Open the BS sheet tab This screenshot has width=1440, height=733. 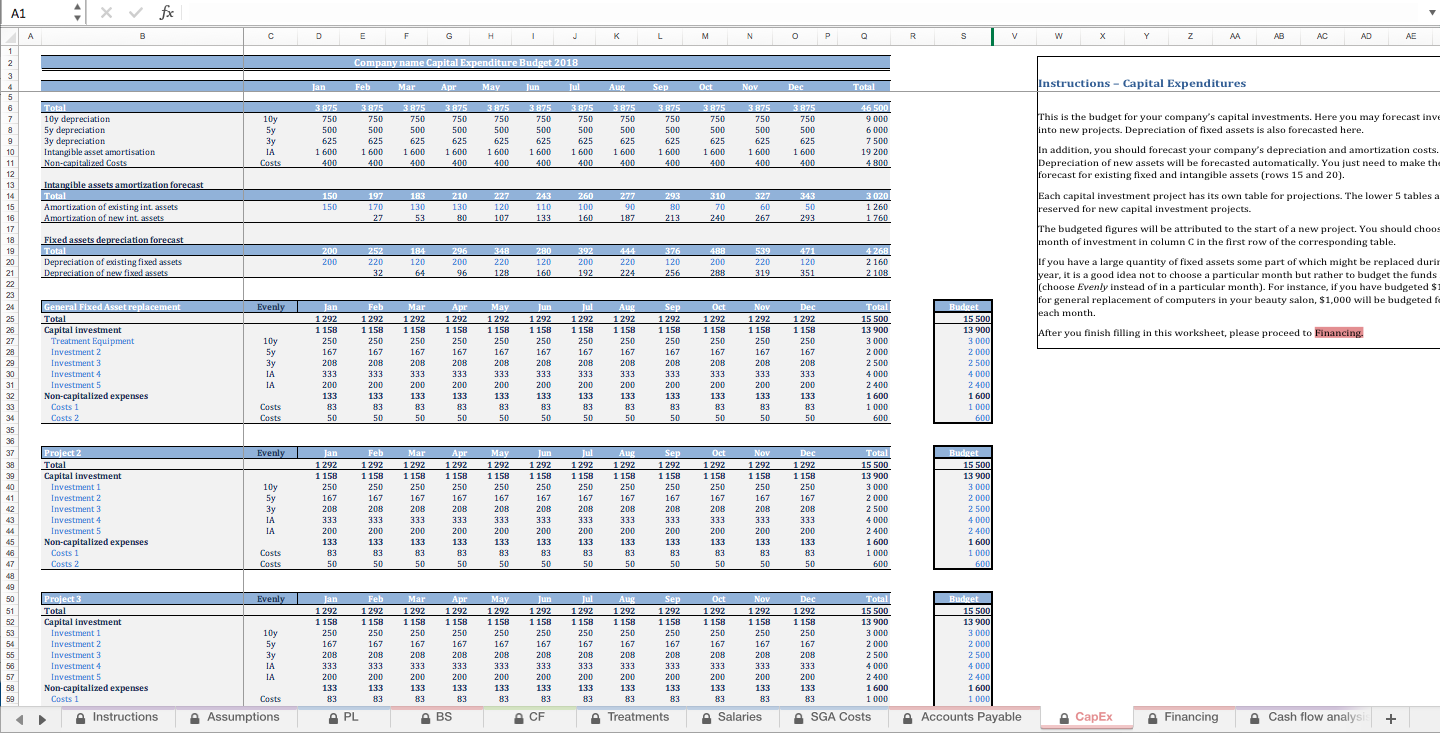pyautogui.click(x=435, y=717)
